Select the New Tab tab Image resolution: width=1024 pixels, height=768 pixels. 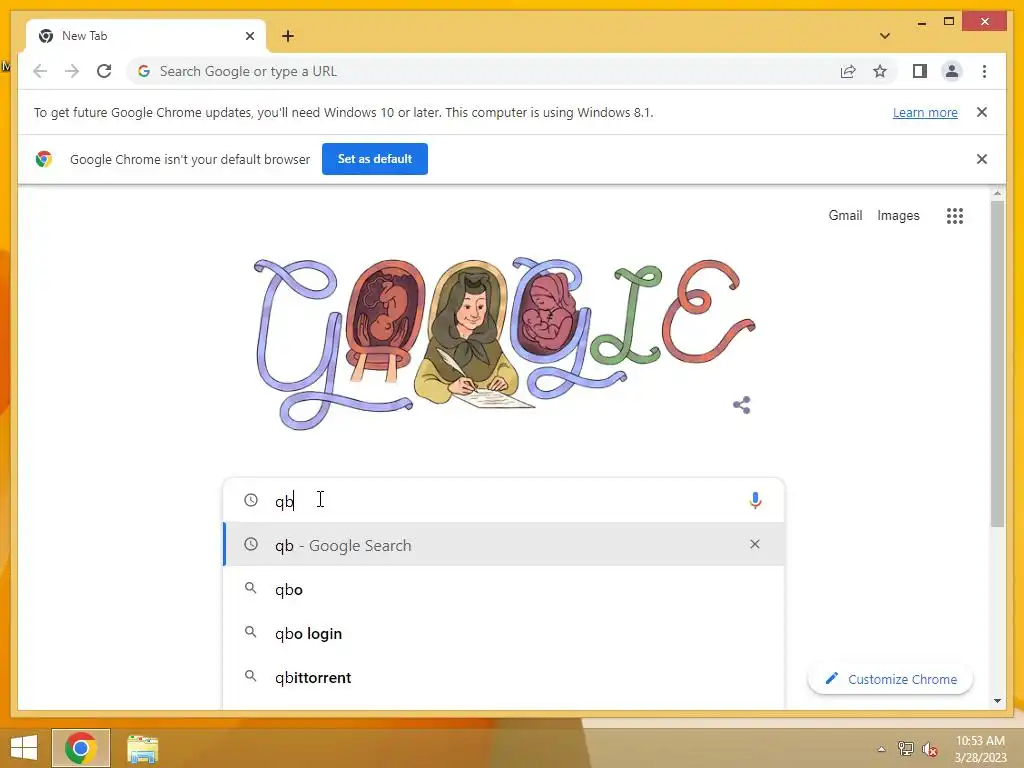point(146,36)
